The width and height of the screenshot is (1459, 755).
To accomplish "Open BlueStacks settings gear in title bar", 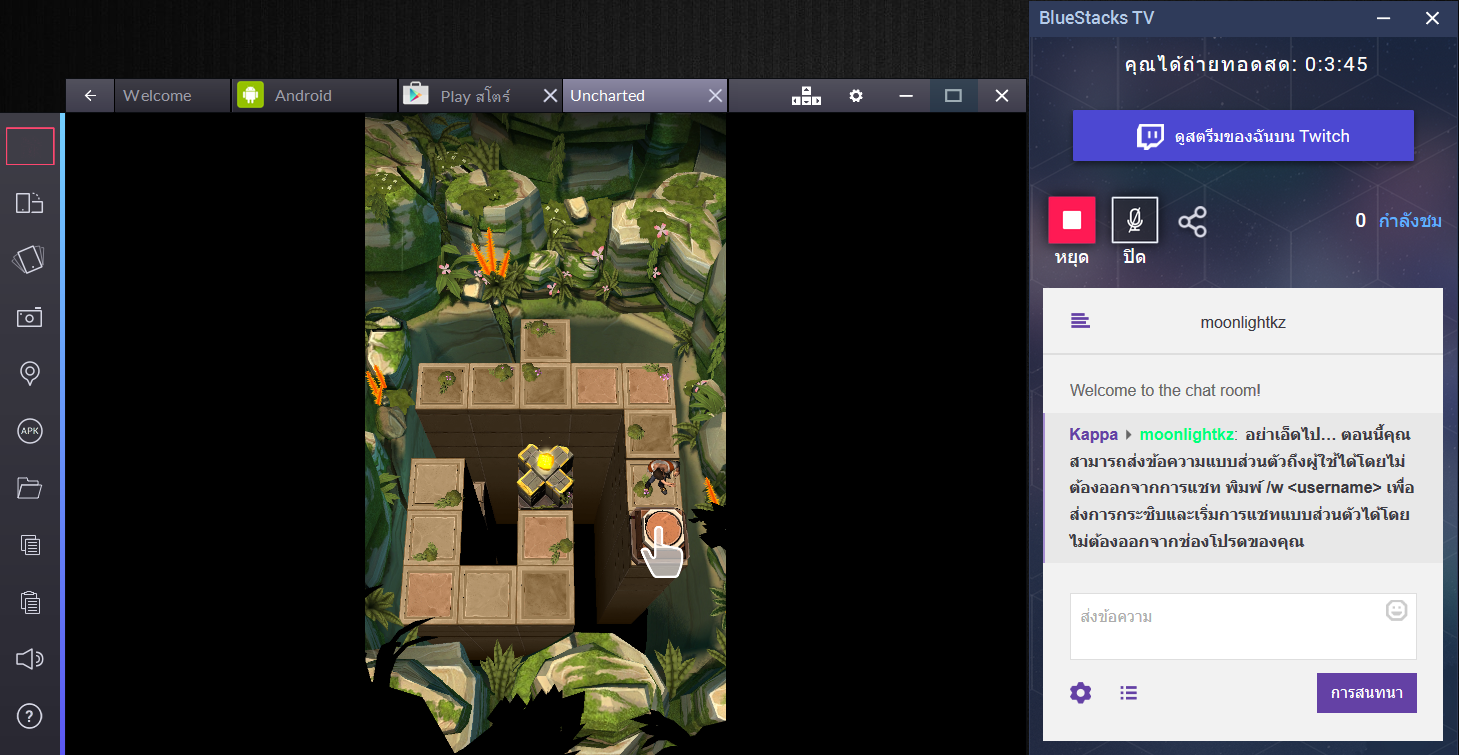I will tap(856, 96).
